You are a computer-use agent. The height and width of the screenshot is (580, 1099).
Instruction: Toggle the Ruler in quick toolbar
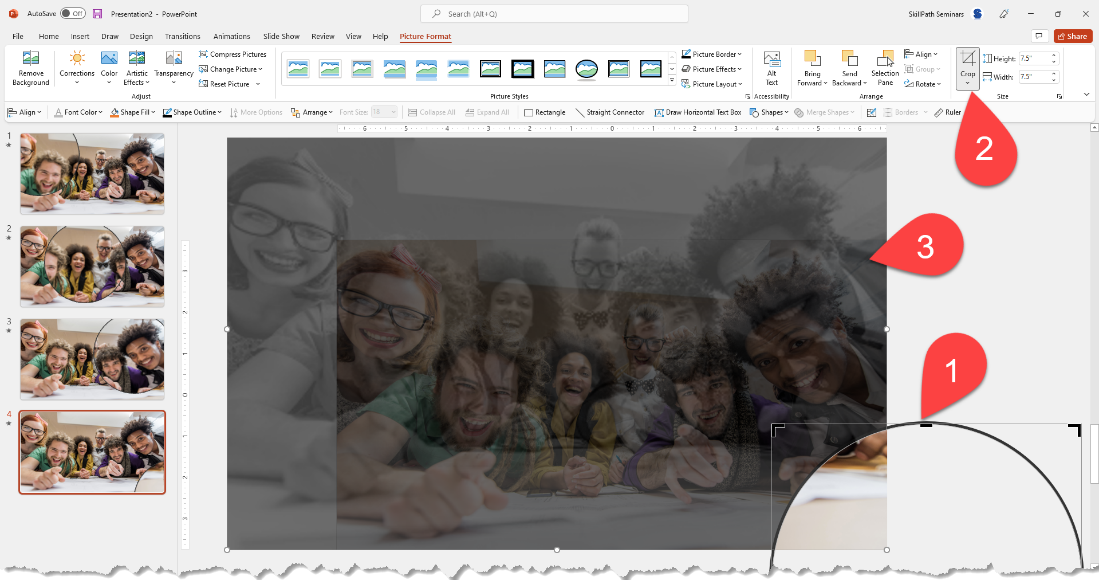coord(948,112)
